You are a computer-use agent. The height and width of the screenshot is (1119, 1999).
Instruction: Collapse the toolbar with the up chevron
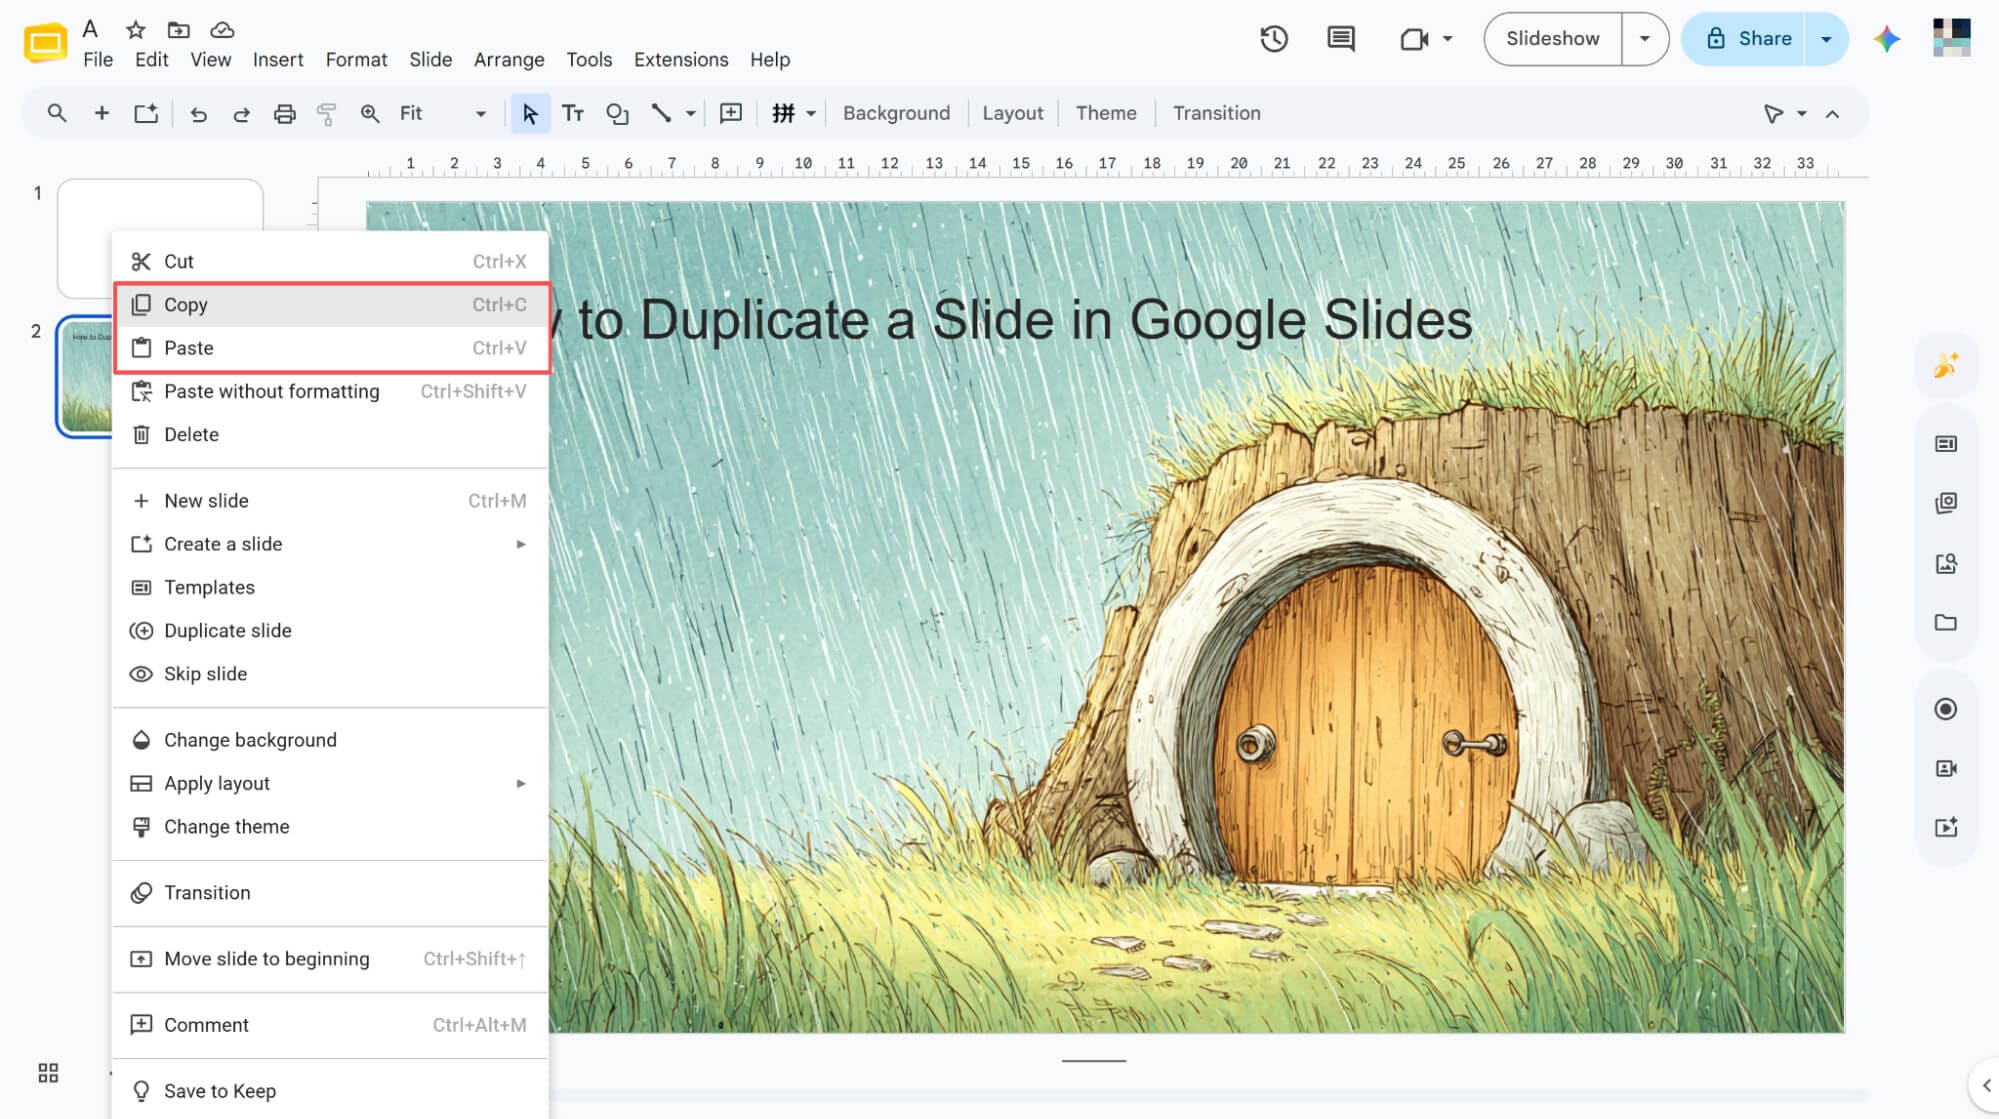tap(1832, 114)
